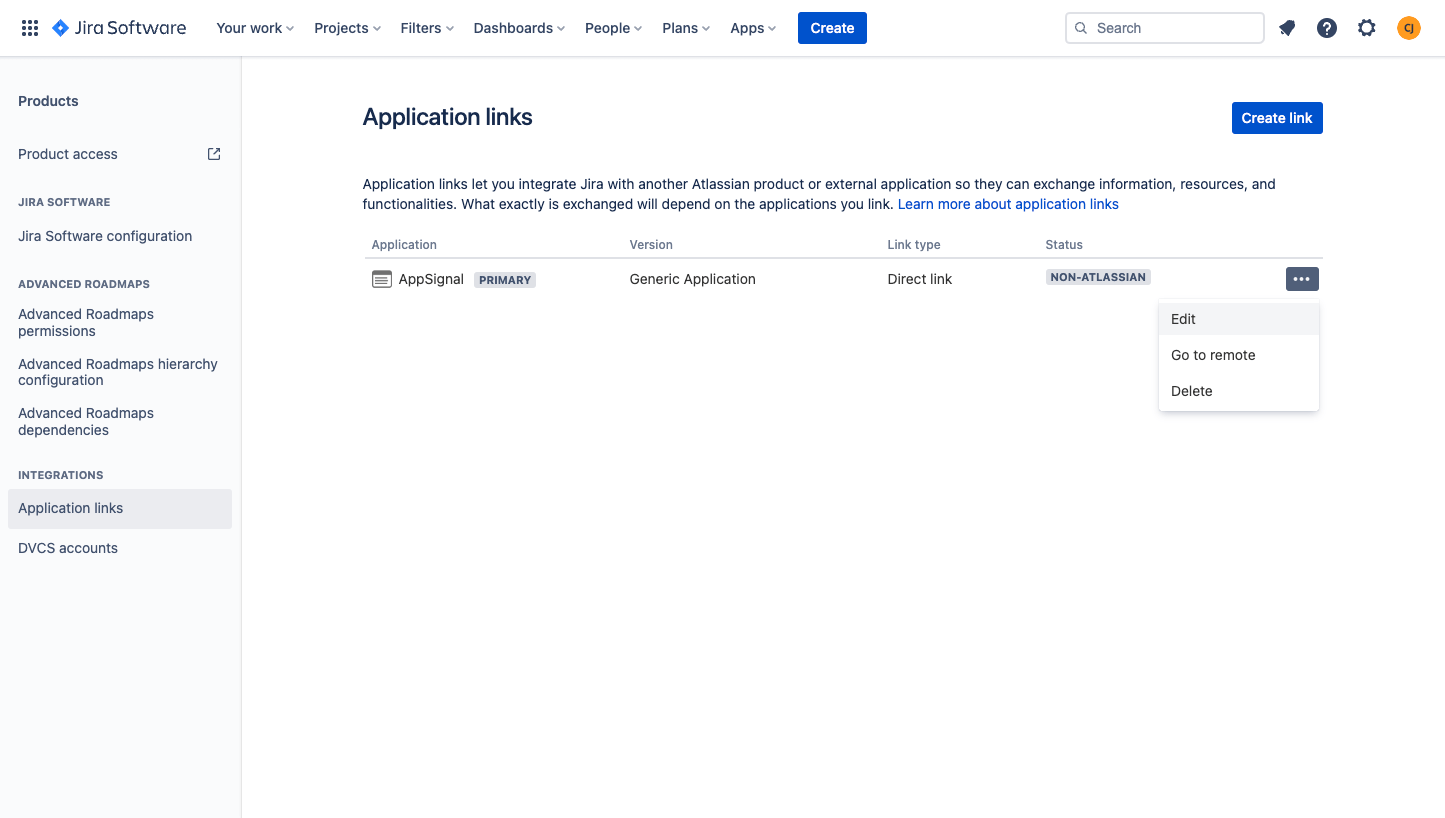Open the notifications bell icon
1445x818 pixels.
click(x=1287, y=28)
